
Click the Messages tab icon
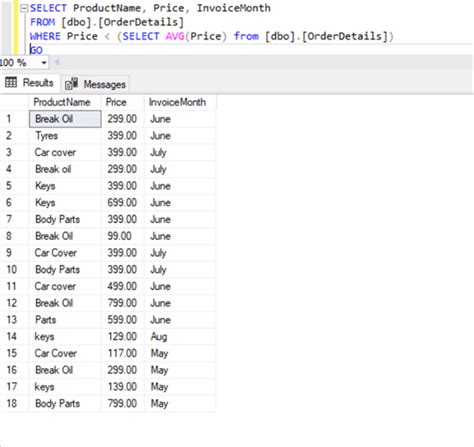point(71,84)
